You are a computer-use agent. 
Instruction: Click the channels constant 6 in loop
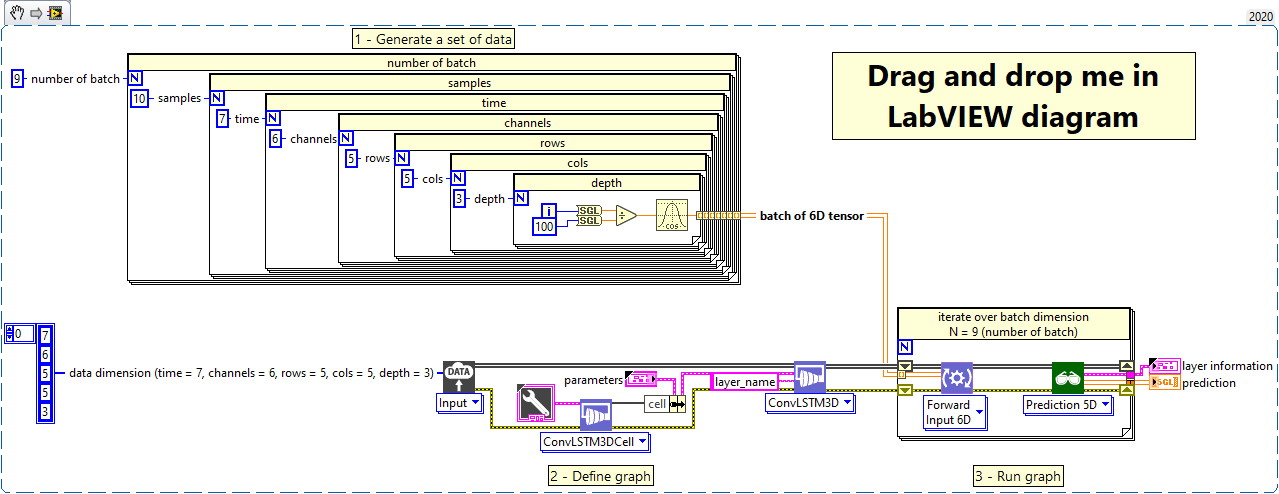(277, 139)
